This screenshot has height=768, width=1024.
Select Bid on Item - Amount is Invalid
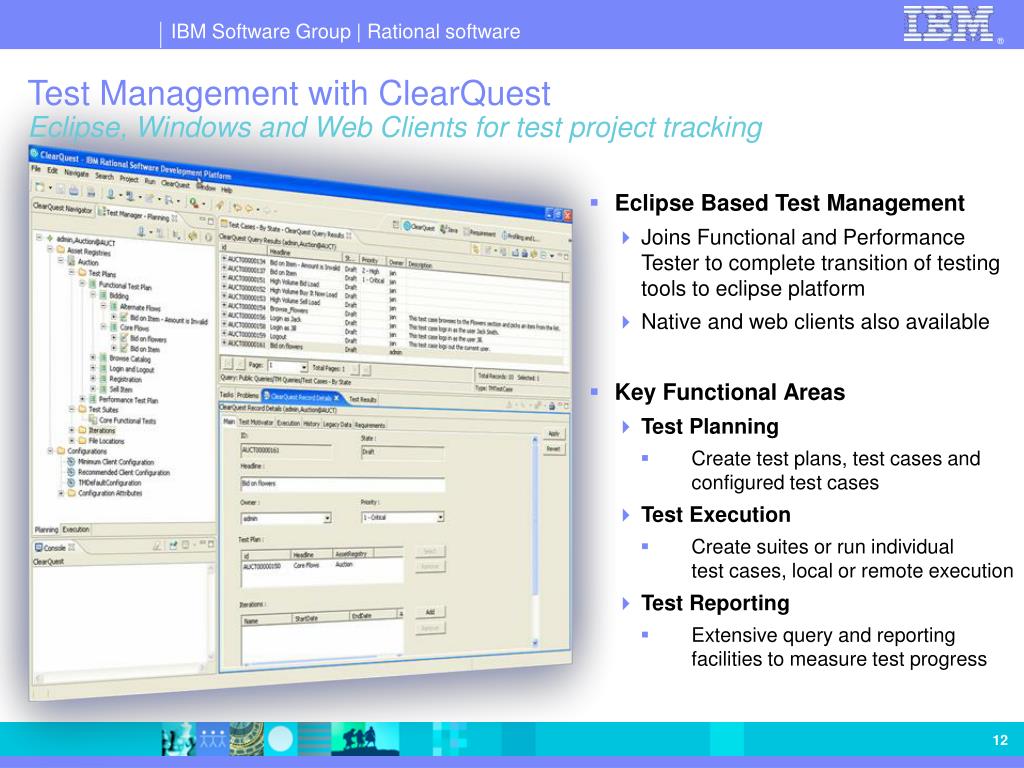168,320
